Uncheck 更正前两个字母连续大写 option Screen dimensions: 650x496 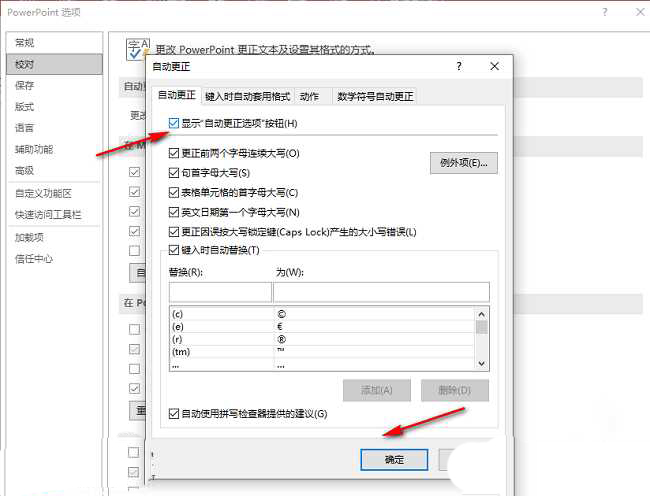(175, 154)
